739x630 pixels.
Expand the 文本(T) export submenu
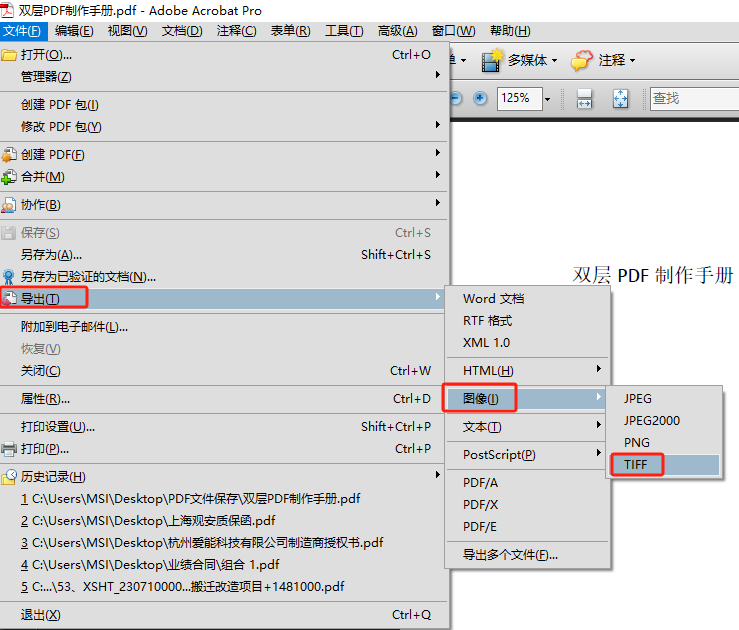[x=528, y=427]
